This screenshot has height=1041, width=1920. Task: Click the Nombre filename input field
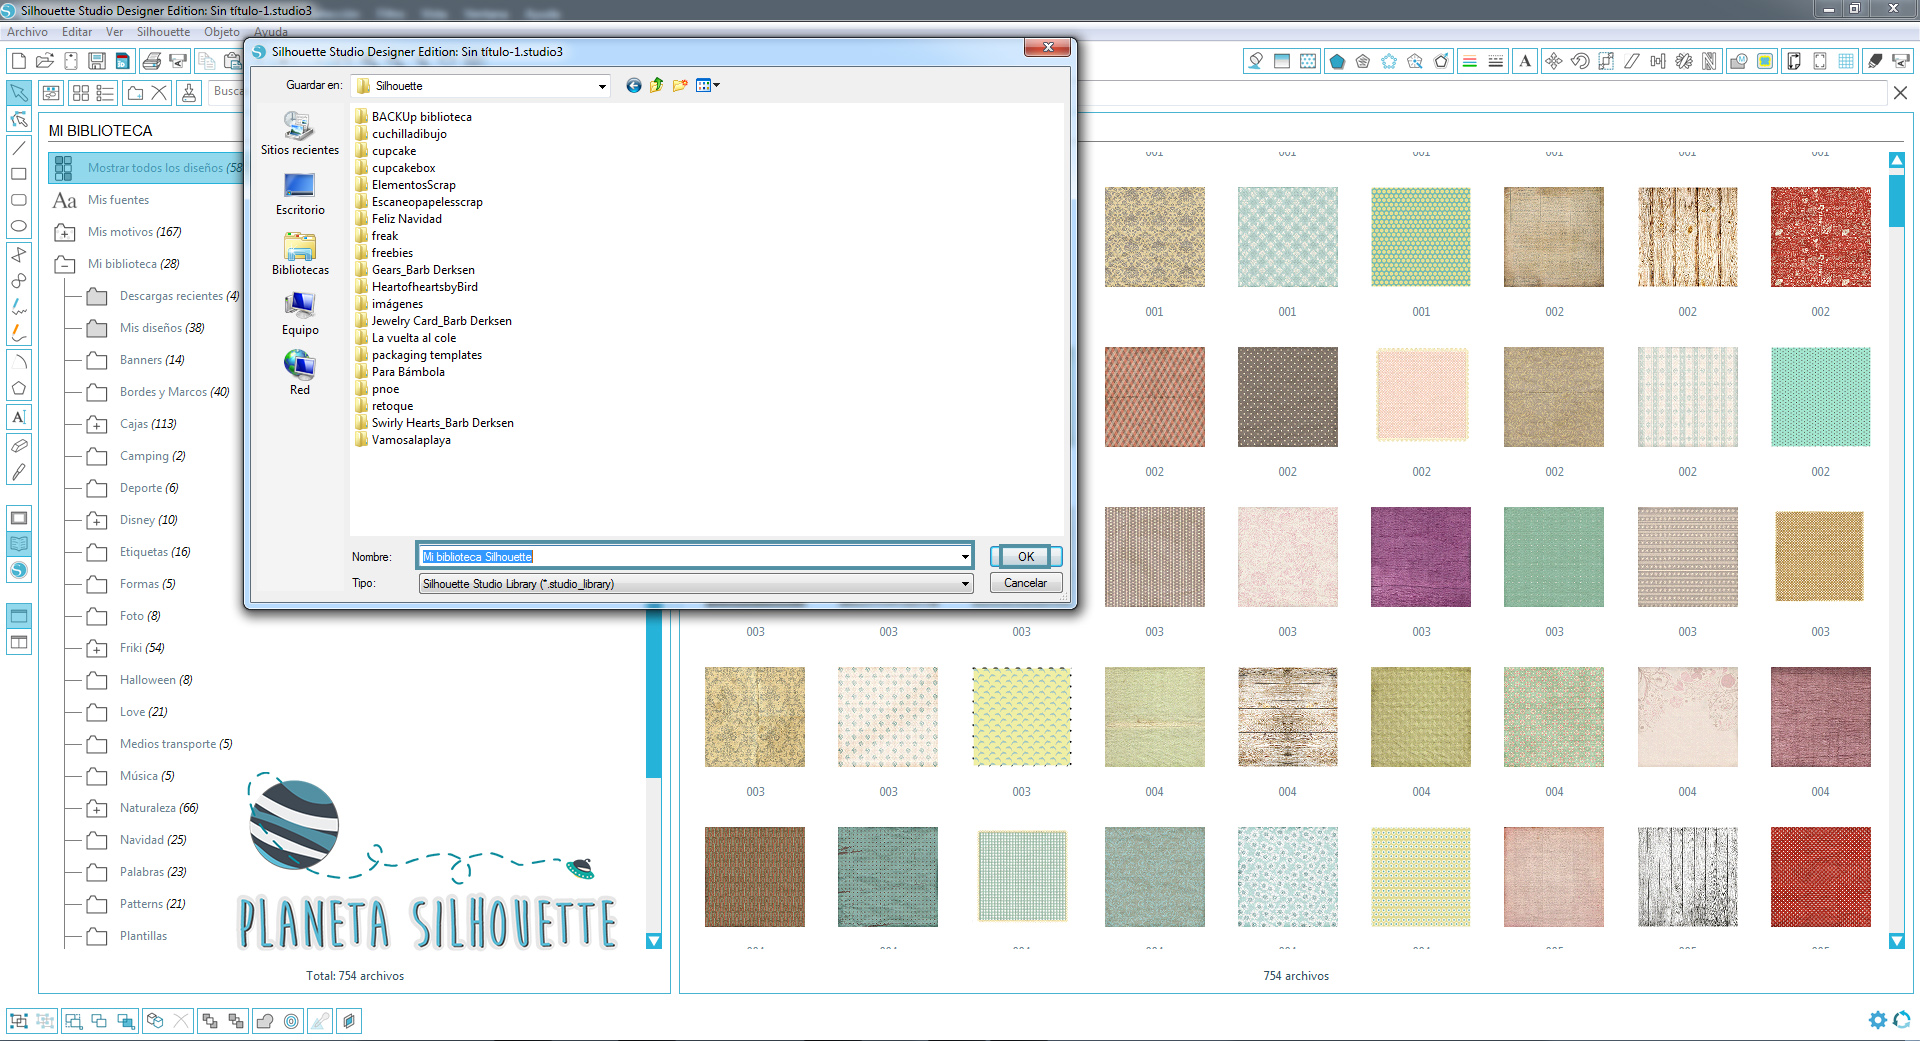[x=688, y=557]
